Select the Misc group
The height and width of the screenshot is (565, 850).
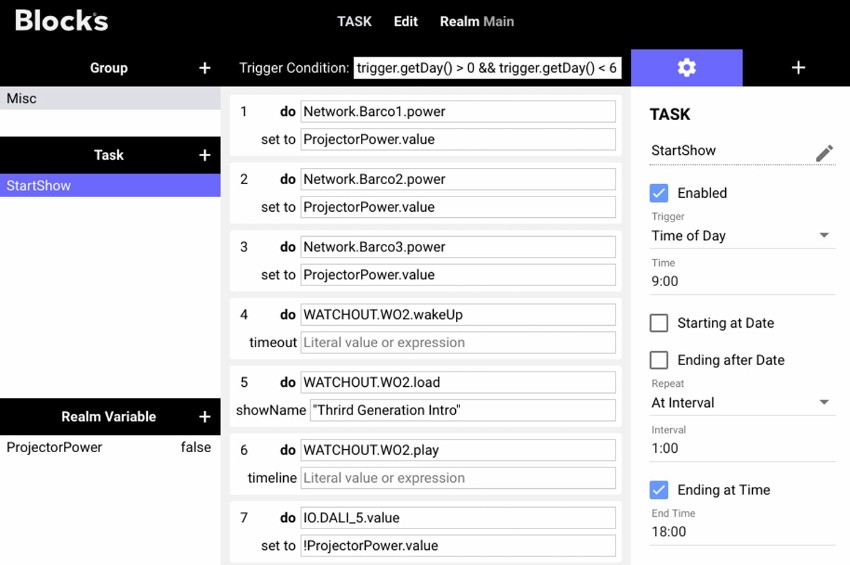110,99
